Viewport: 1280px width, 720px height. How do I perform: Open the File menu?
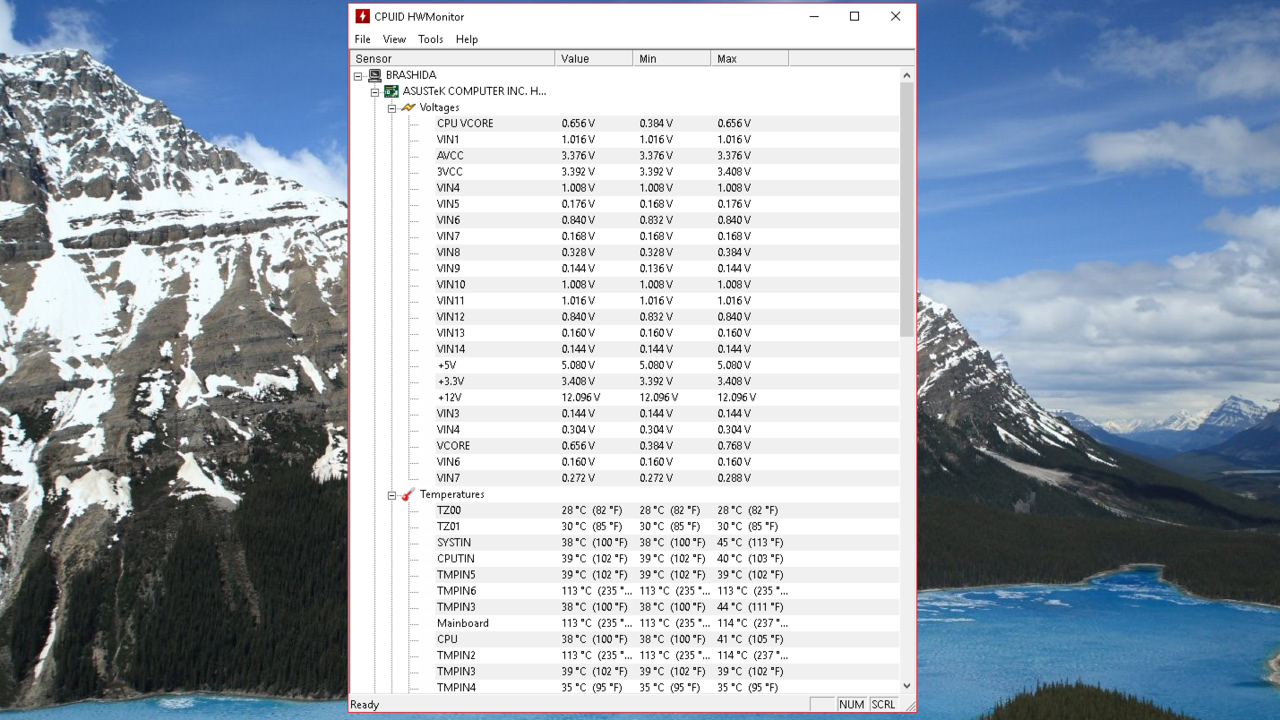pos(362,39)
